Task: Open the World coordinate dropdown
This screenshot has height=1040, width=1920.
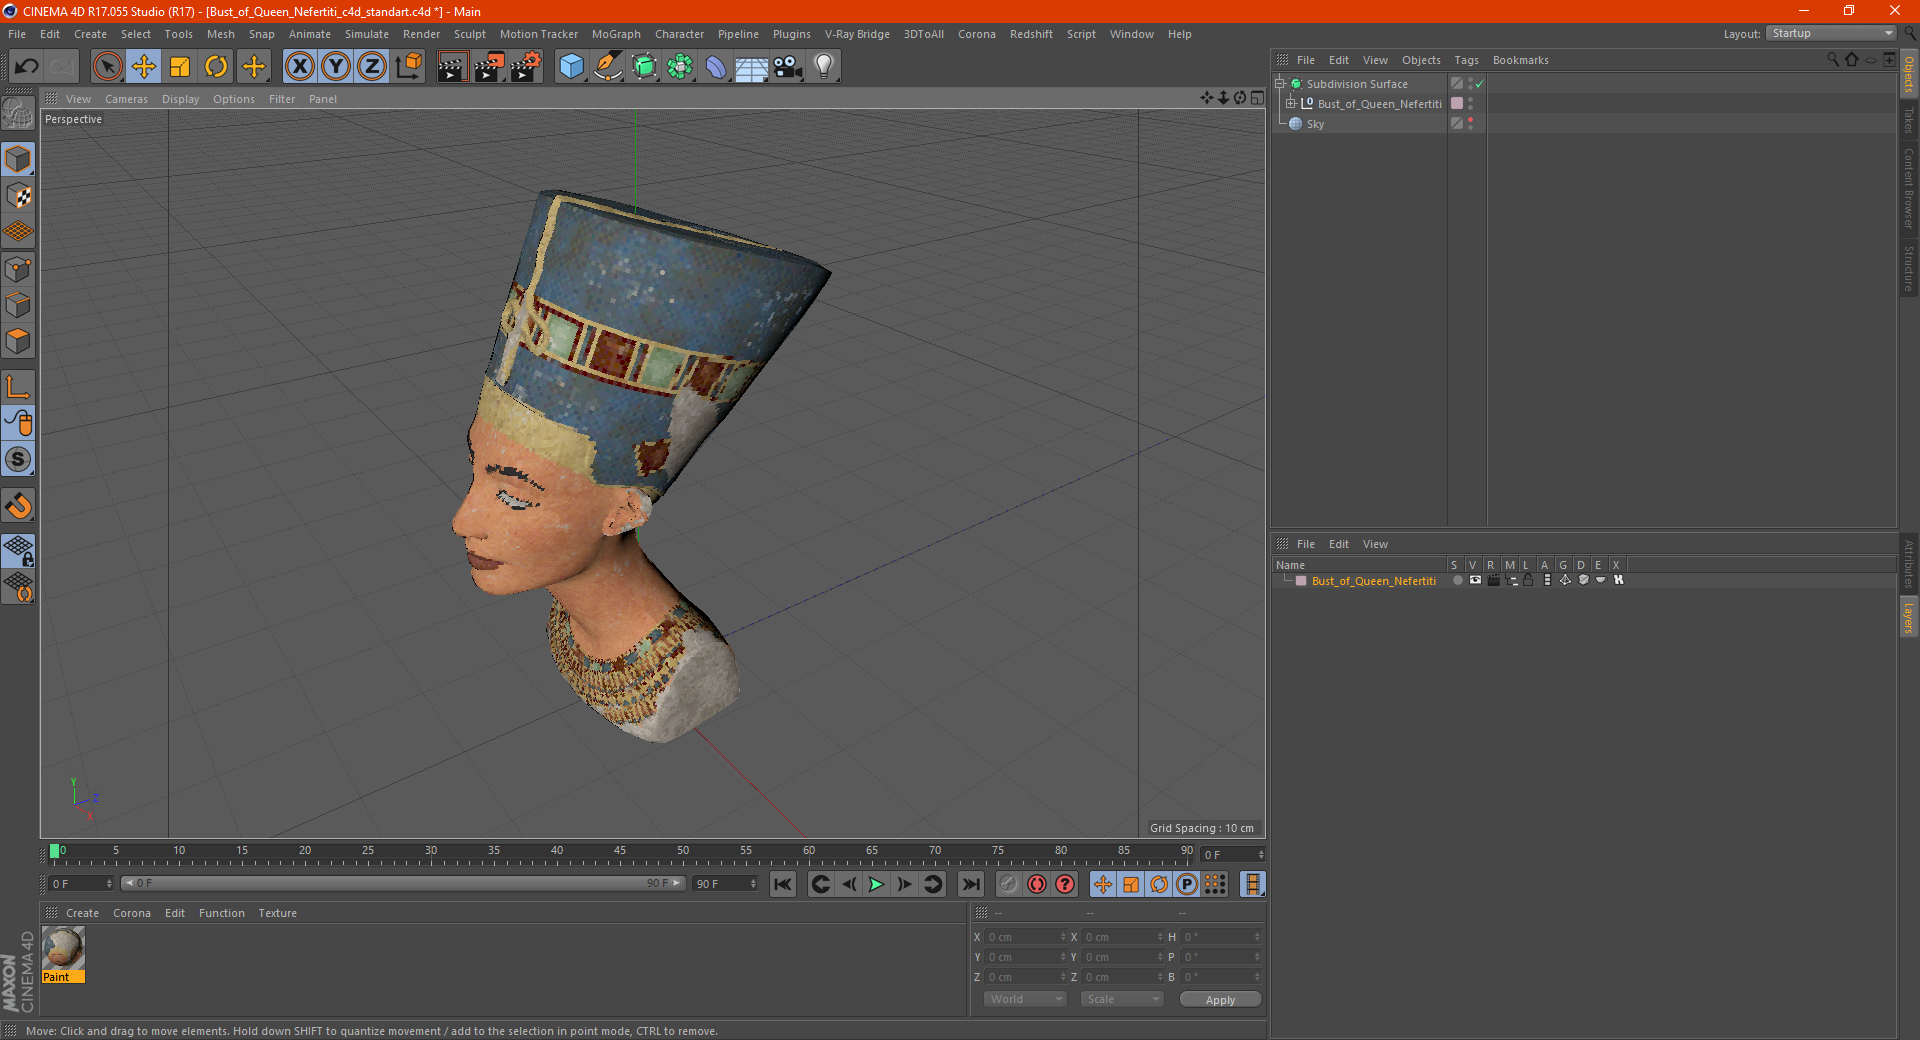Action: coord(1025,999)
